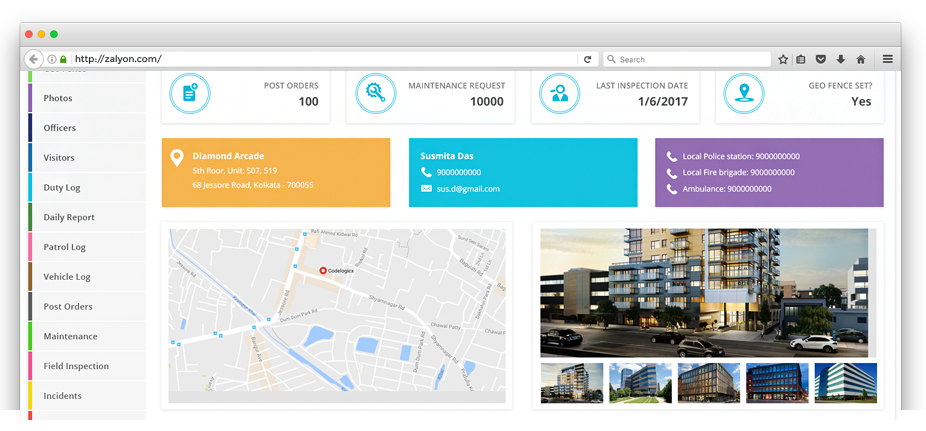This screenshot has width=926, height=431.
Task: Open the browser hamburger menu
Action: tap(887, 59)
